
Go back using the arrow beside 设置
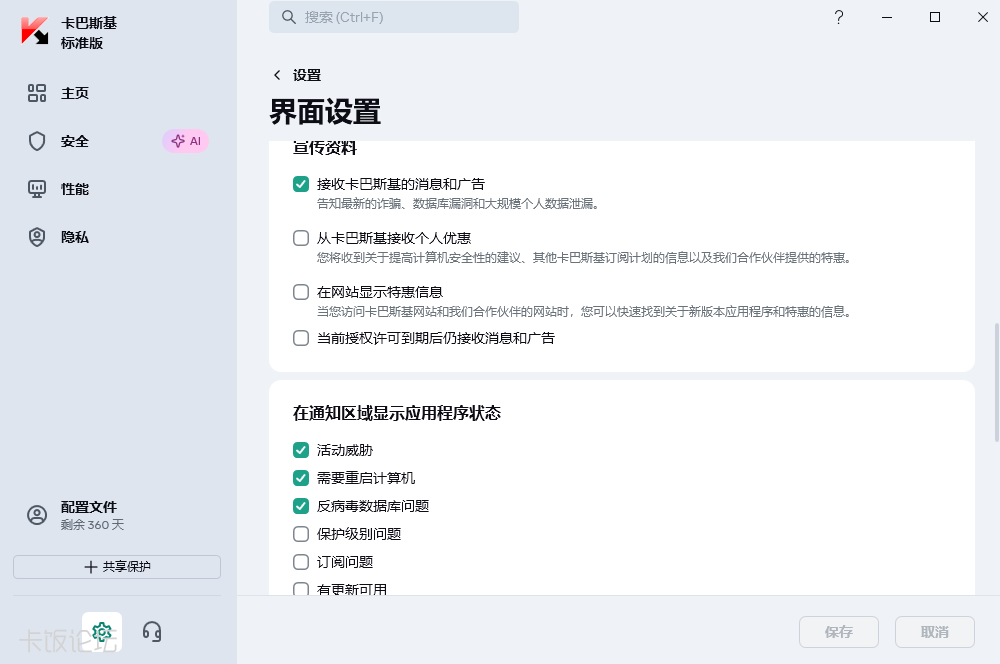pyautogui.click(x=277, y=75)
